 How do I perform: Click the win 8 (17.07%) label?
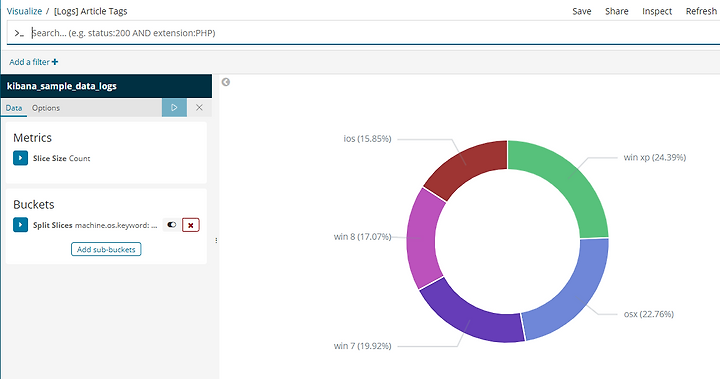click(x=362, y=237)
